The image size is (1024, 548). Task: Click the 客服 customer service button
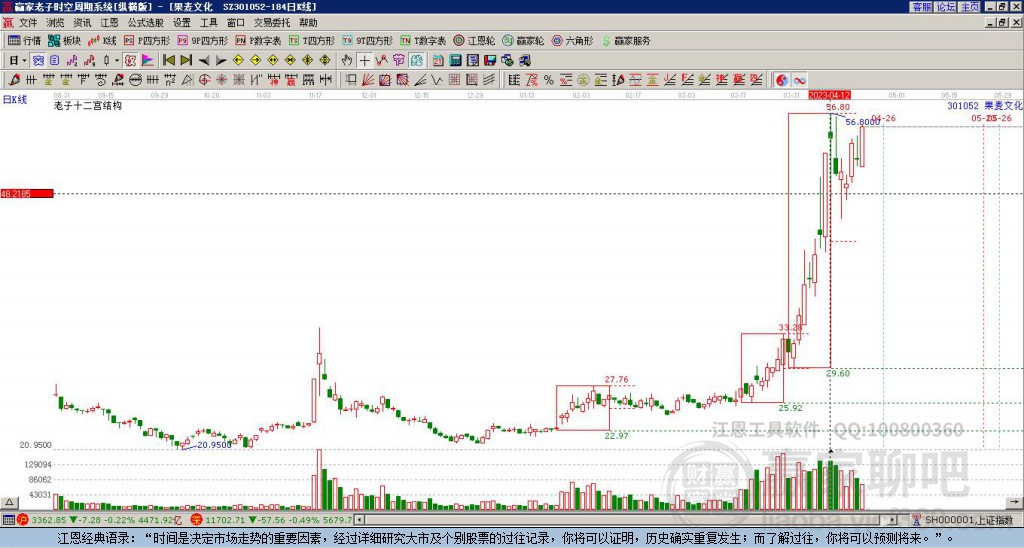point(921,7)
